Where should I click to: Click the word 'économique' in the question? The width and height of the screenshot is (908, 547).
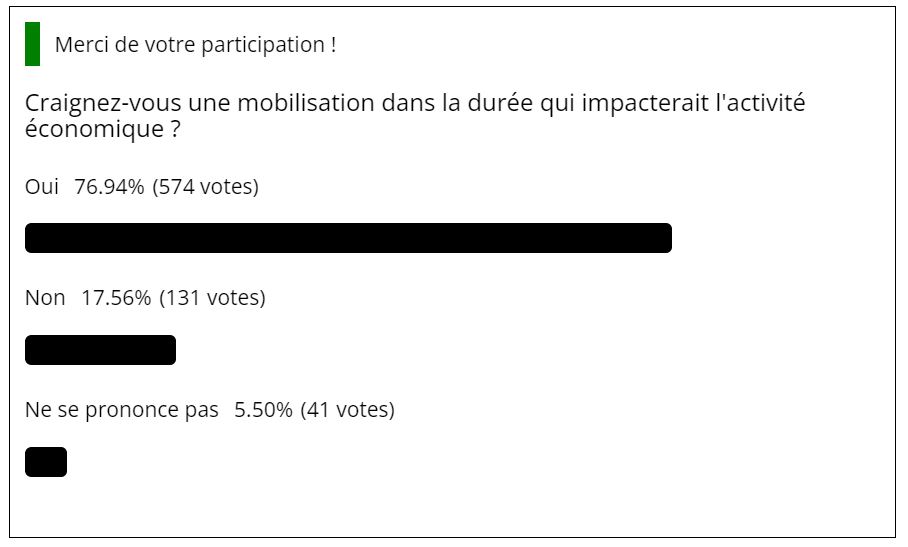point(94,129)
